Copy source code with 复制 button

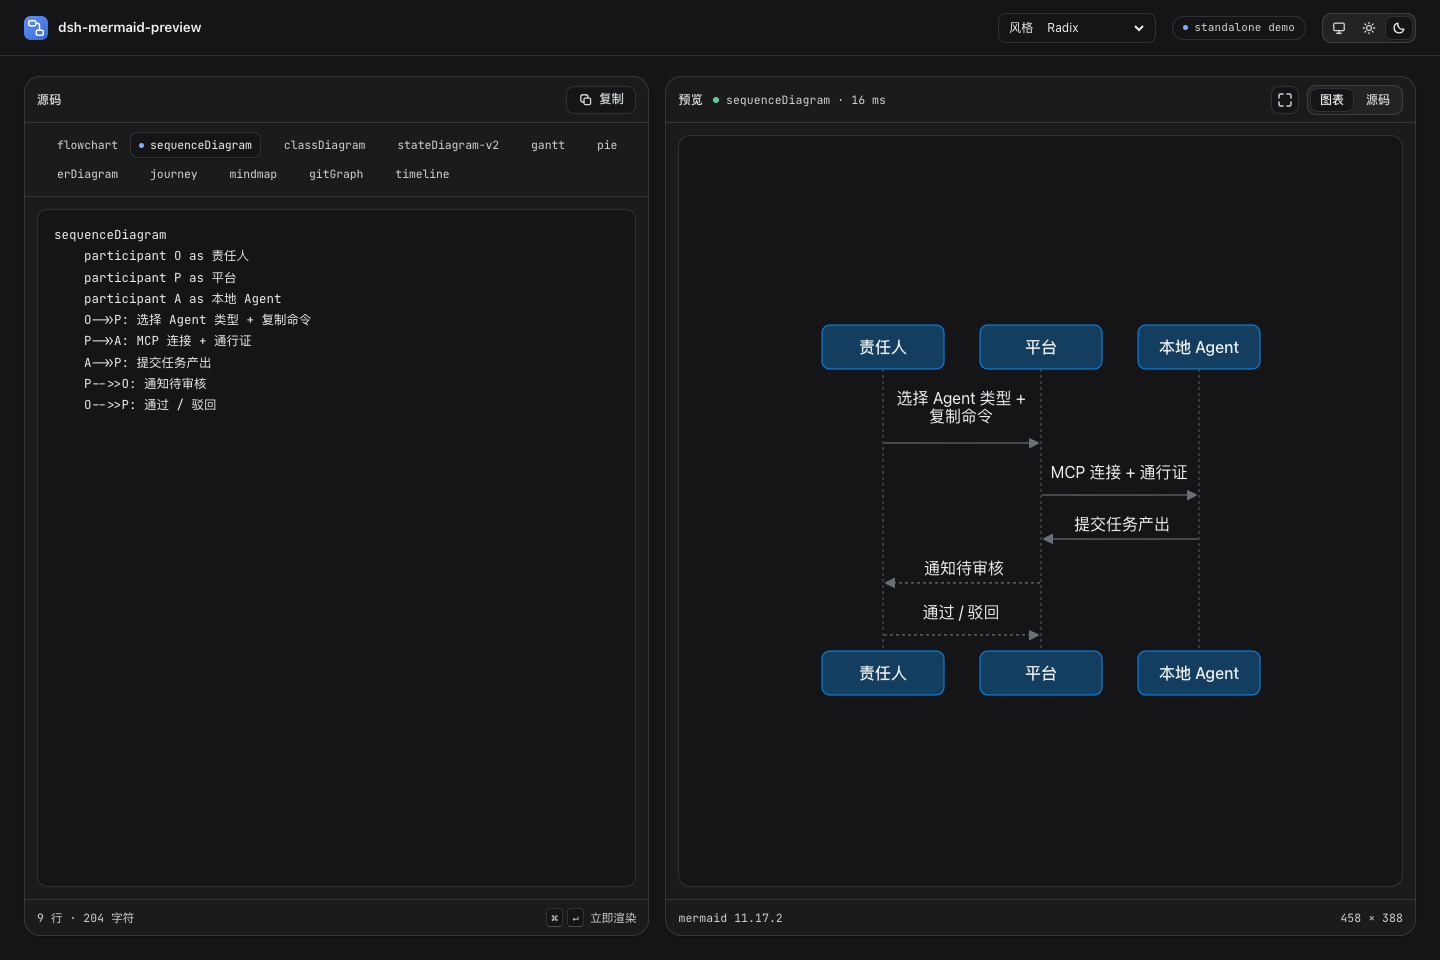(601, 100)
